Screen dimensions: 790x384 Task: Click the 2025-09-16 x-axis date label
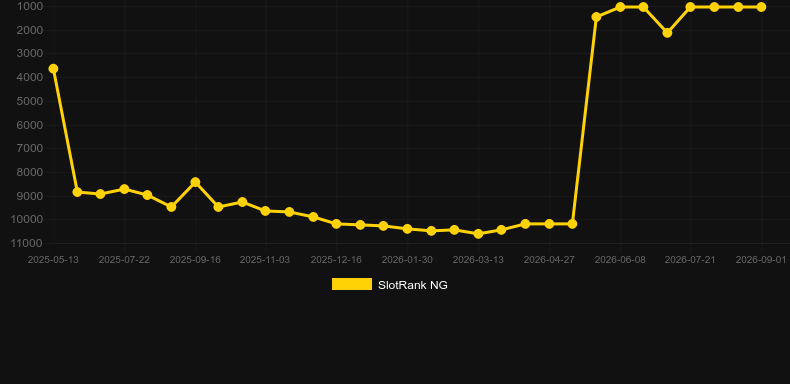195,260
